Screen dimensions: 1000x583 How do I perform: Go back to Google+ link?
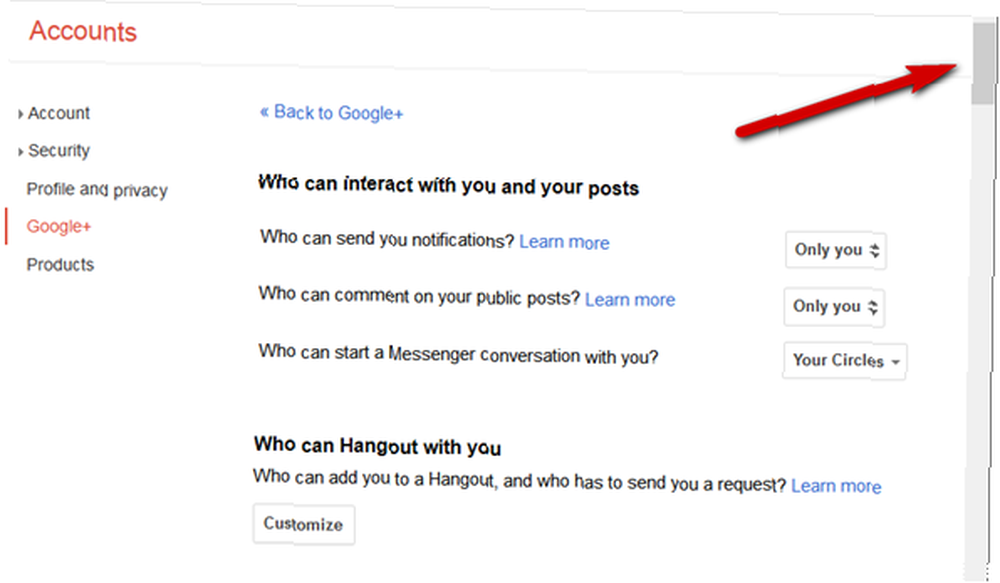point(331,113)
